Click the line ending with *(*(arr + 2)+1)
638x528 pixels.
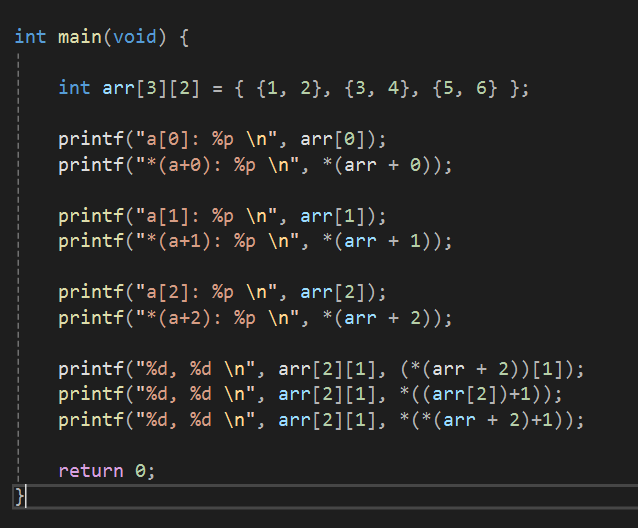321,420
